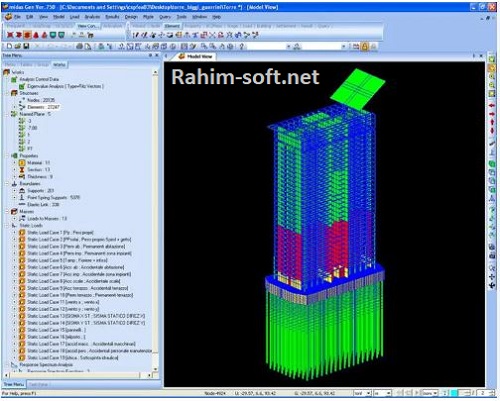Viewport: 500px width, 401px height.
Task: Select the Tree Menu bottom tab
Action: point(14,384)
